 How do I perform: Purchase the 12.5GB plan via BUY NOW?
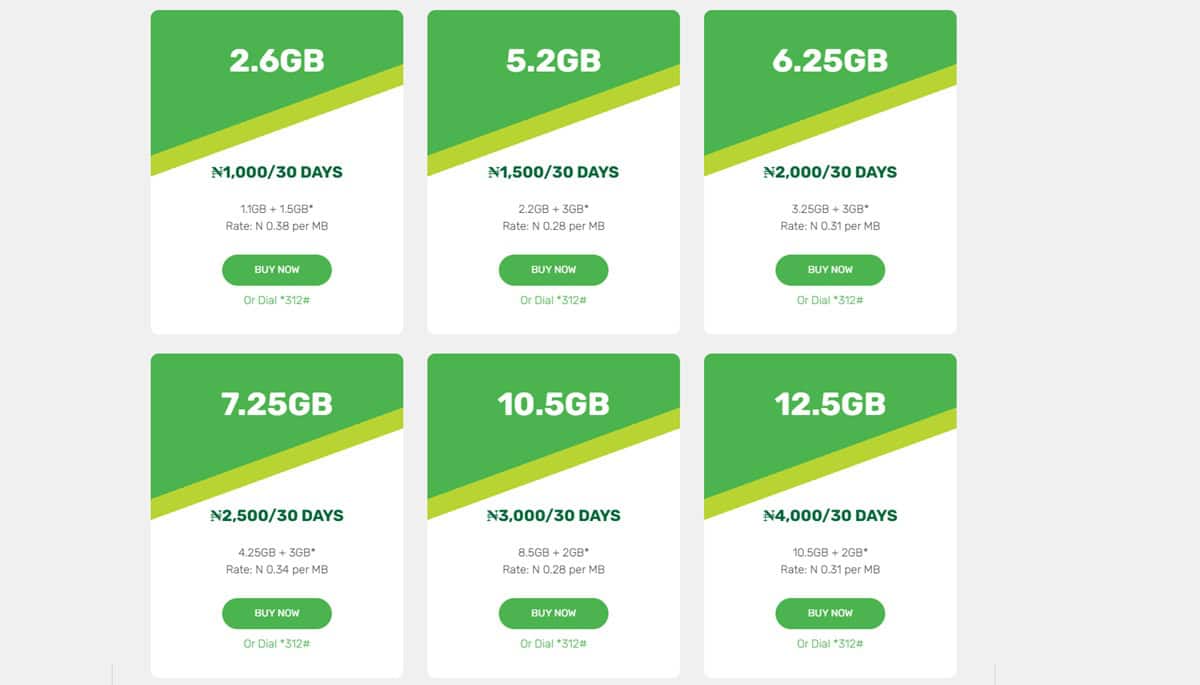830,613
